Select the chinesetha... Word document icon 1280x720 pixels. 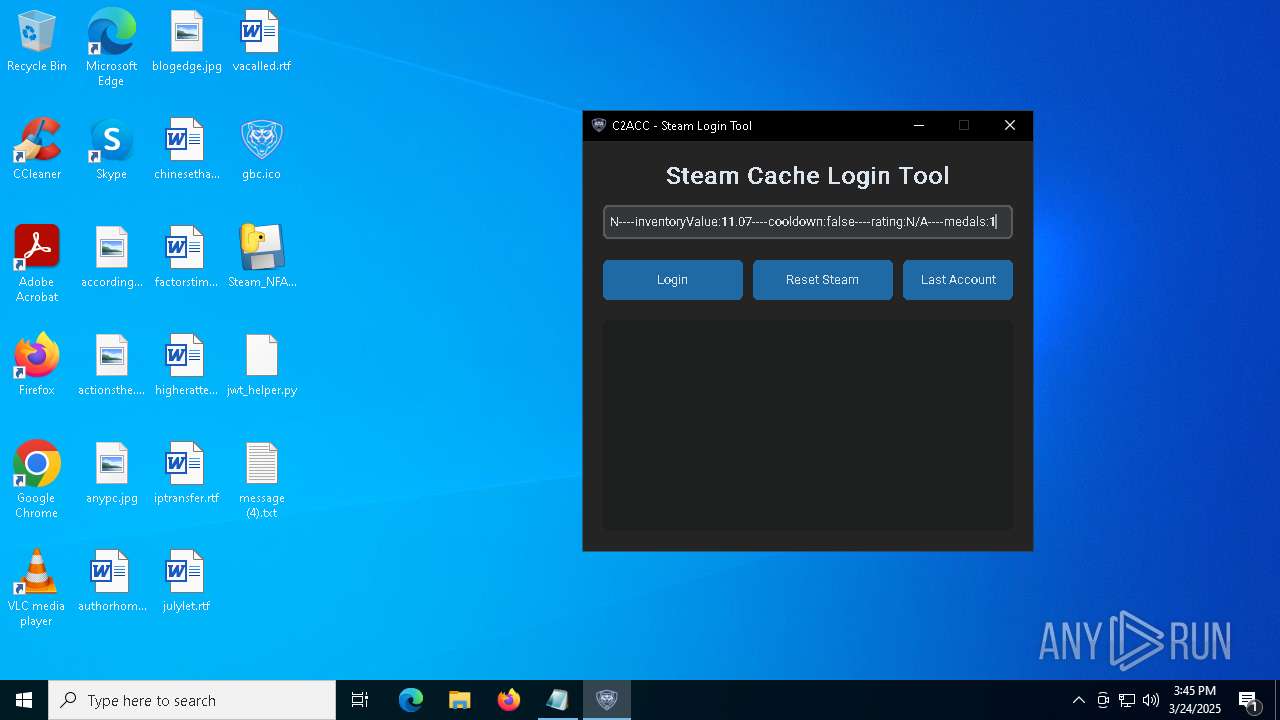pyautogui.click(x=186, y=150)
